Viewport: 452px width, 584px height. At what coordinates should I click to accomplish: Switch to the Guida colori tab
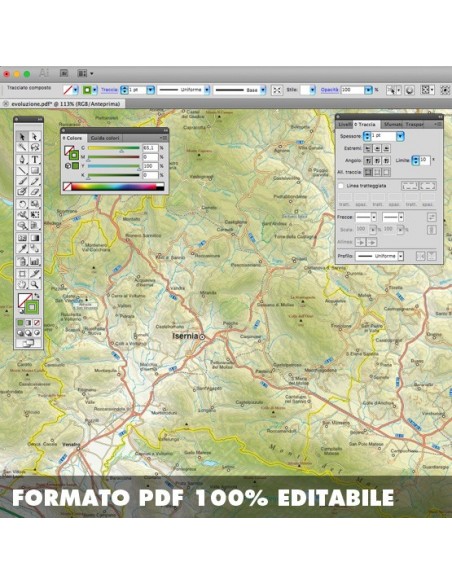105,138
